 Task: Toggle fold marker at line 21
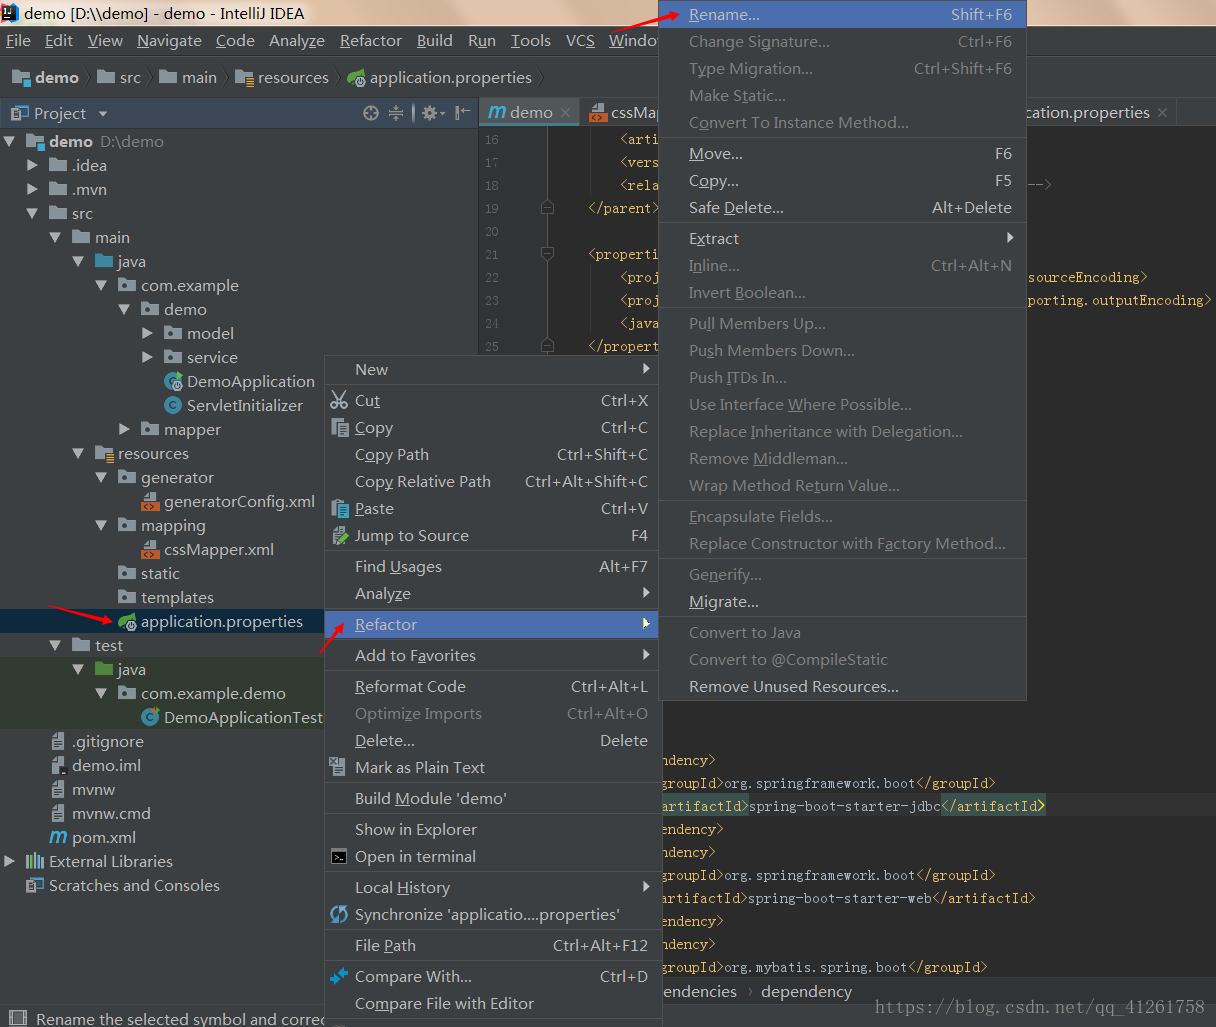point(547,254)
